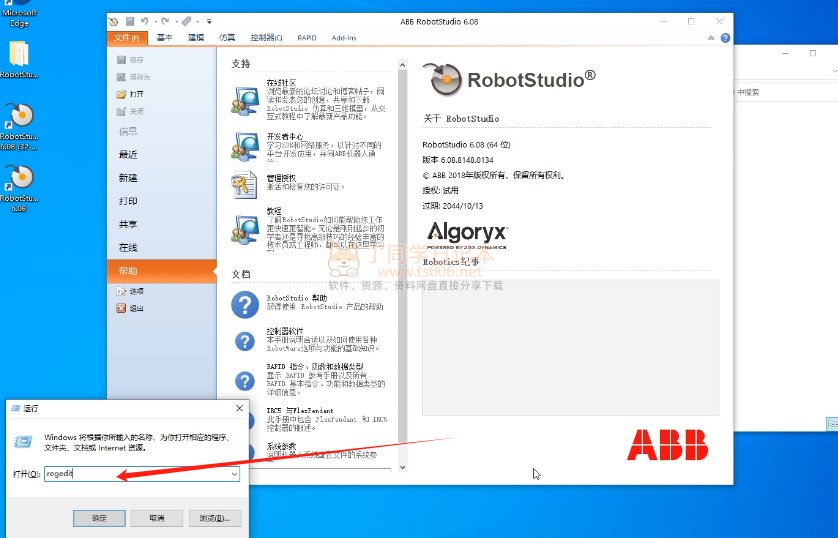
Task: Open the 管理授权 license management icon
Action: coord(244,185)
